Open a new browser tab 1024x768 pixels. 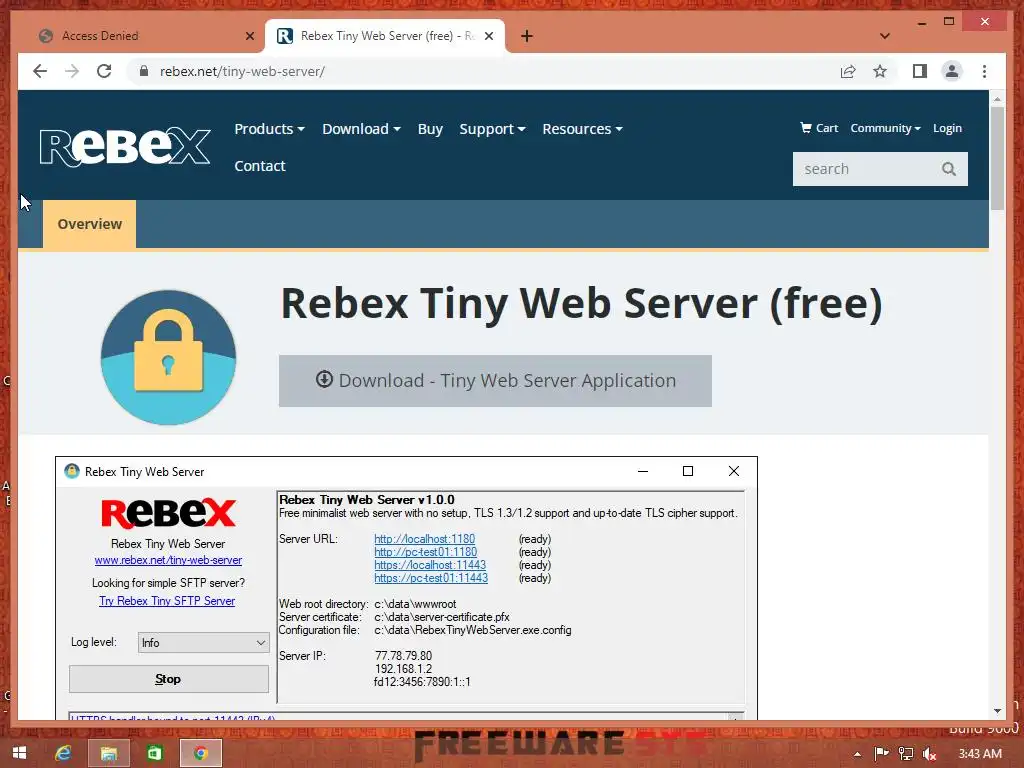pyautogui.click(x=527, y=36)
